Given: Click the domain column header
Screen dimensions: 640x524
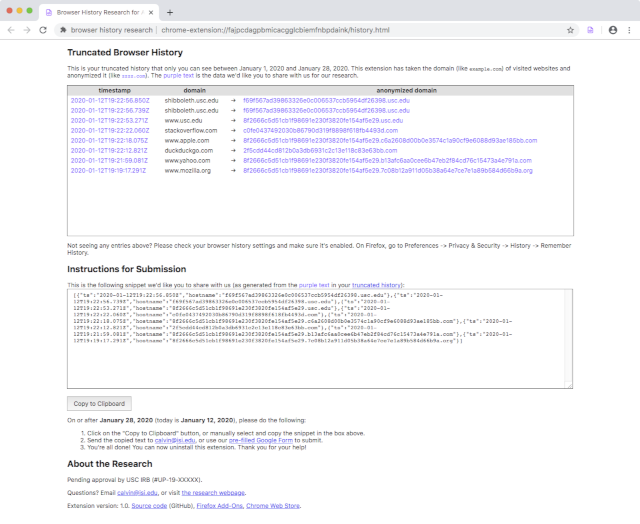Looking at the screenshot, I should 195,90.
